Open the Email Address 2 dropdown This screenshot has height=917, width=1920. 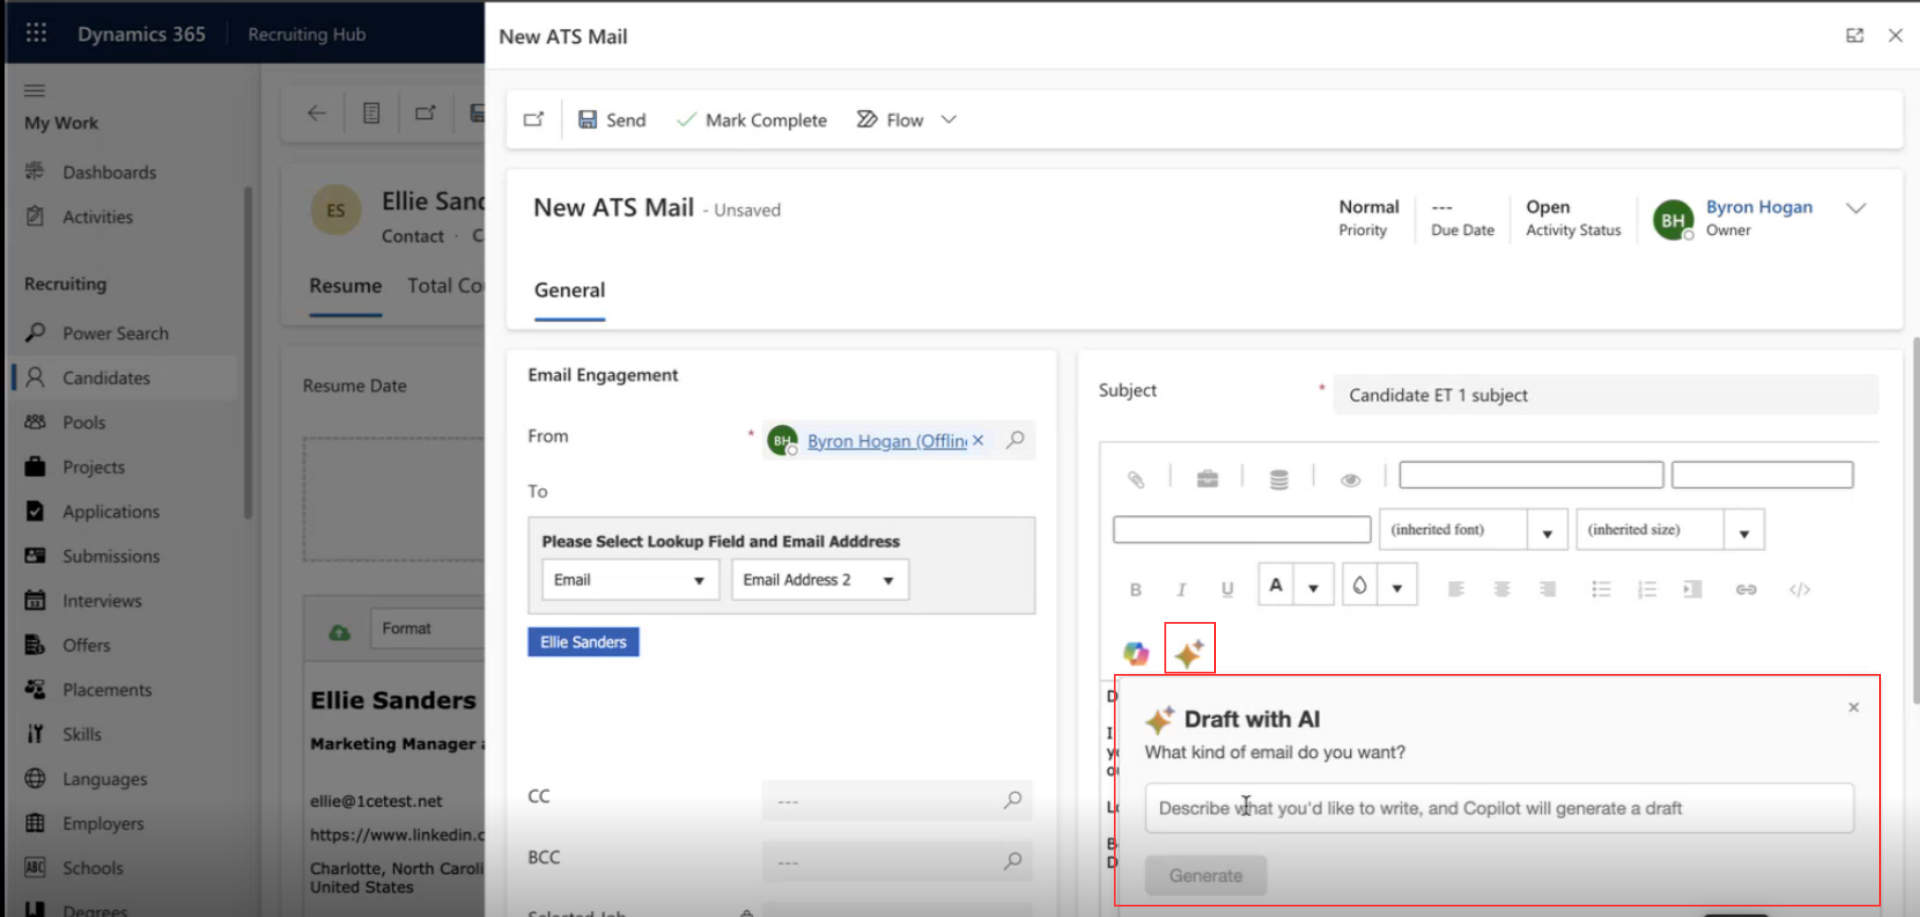[820, 580]
